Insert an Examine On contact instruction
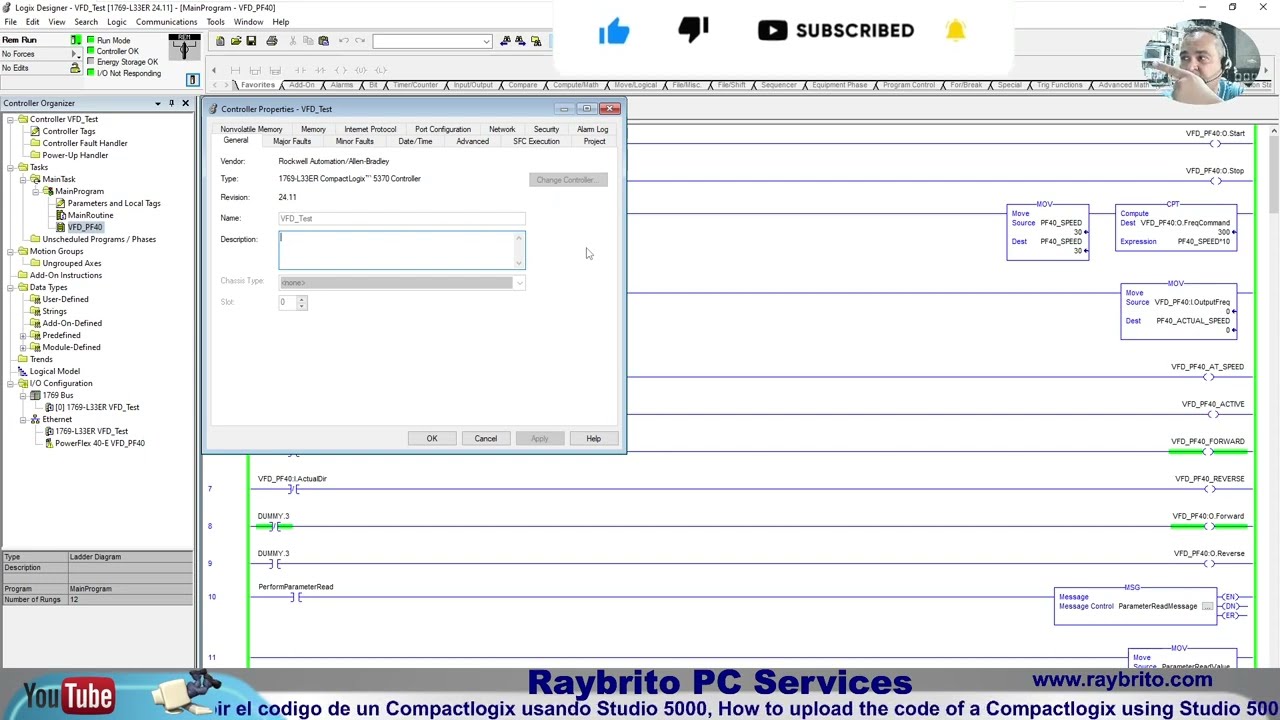The height and width of the screenshot is (720, 1280). click(x=299, y=70)
